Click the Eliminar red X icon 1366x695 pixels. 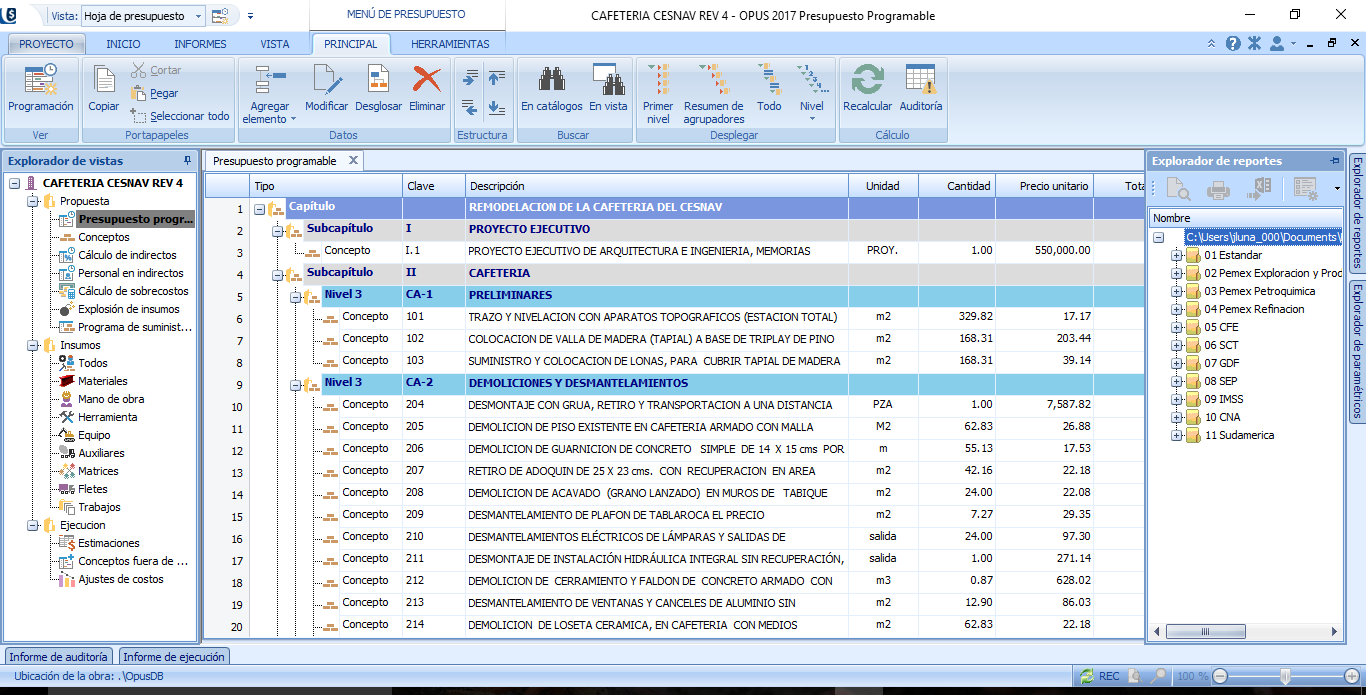click(427, 80)
